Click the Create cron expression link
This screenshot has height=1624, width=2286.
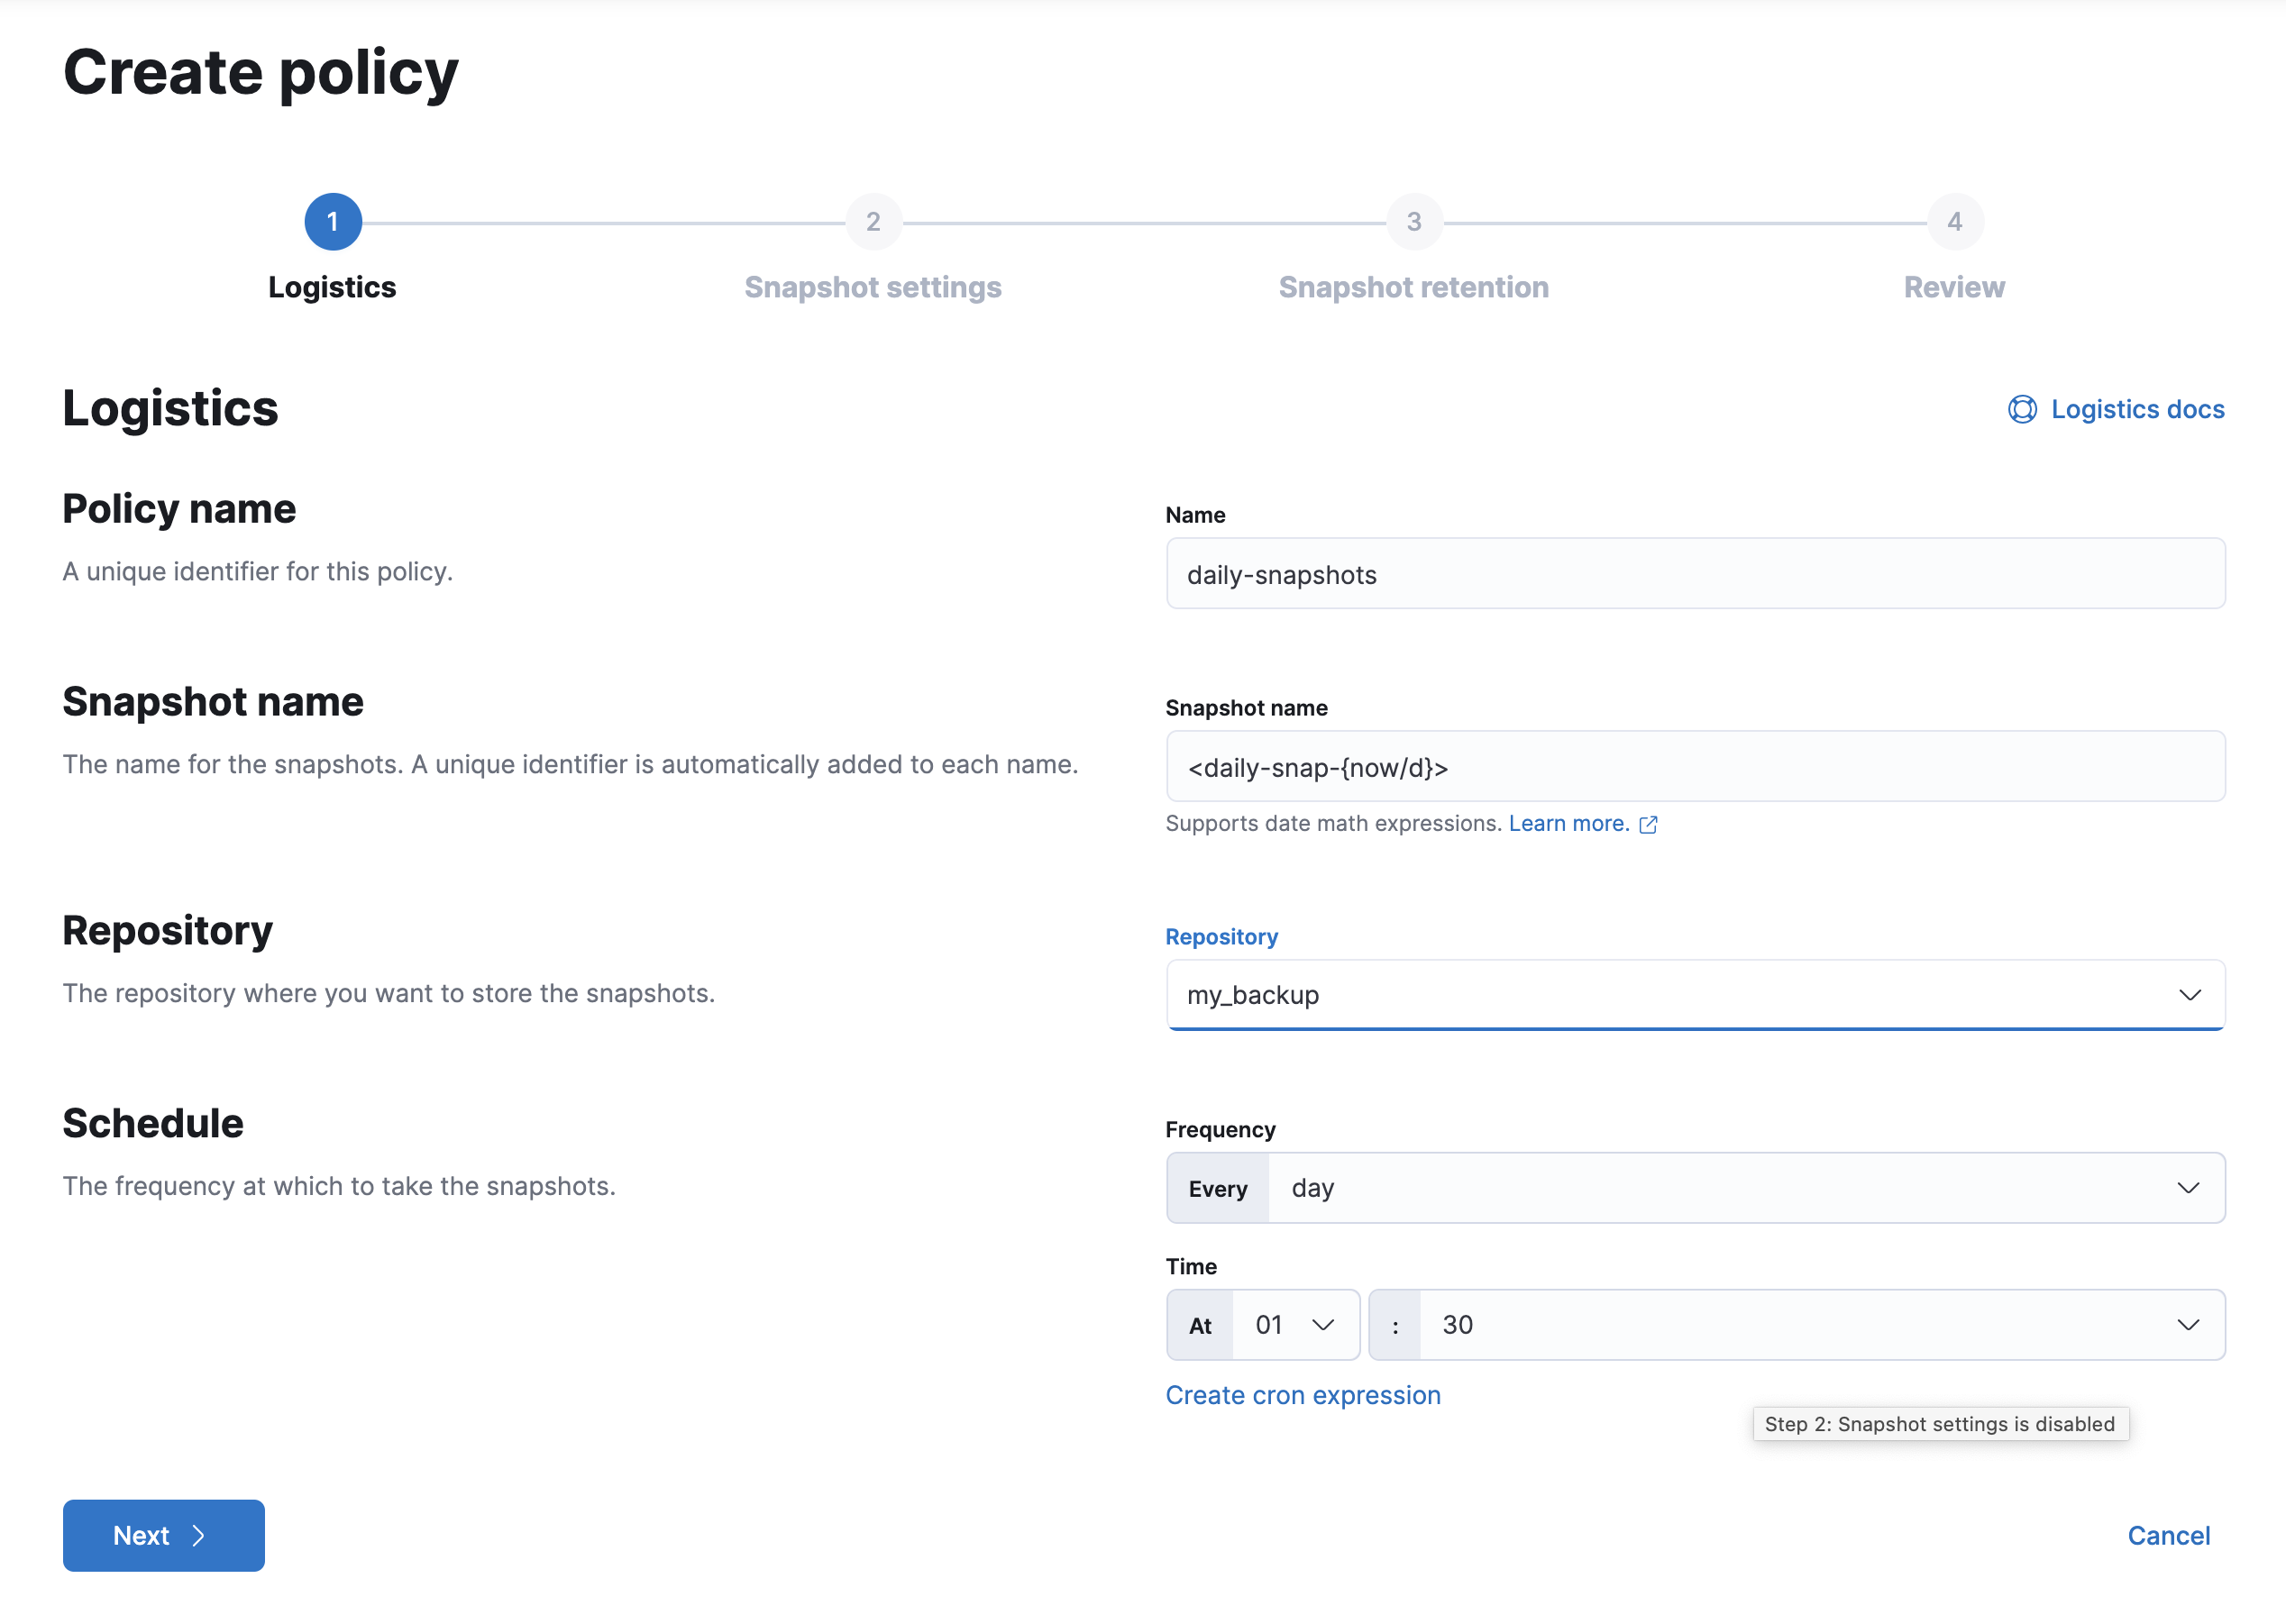coord(1303,1394)
